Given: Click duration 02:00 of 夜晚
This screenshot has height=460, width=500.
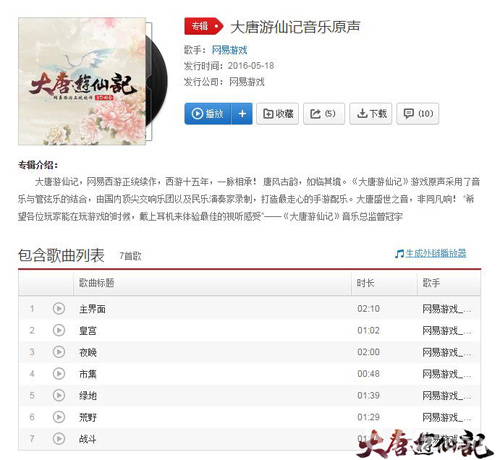Looking at the screenshot, I should coord(368,352).
